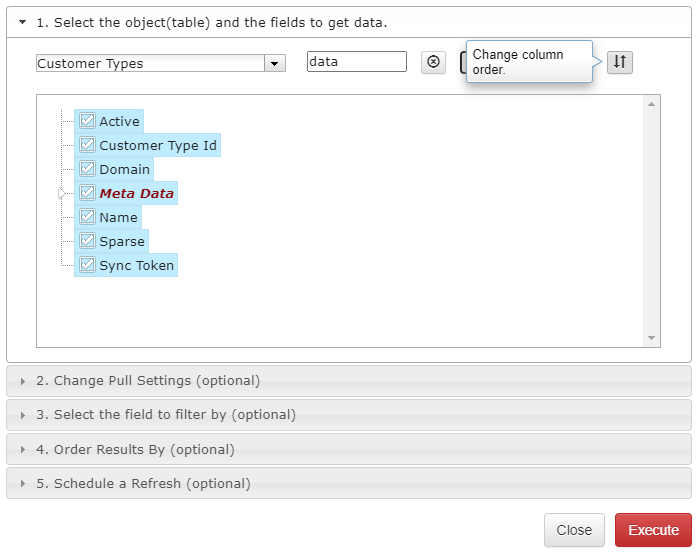Click the Close button
The image size is (698, 552).
(x=574, y=530)
